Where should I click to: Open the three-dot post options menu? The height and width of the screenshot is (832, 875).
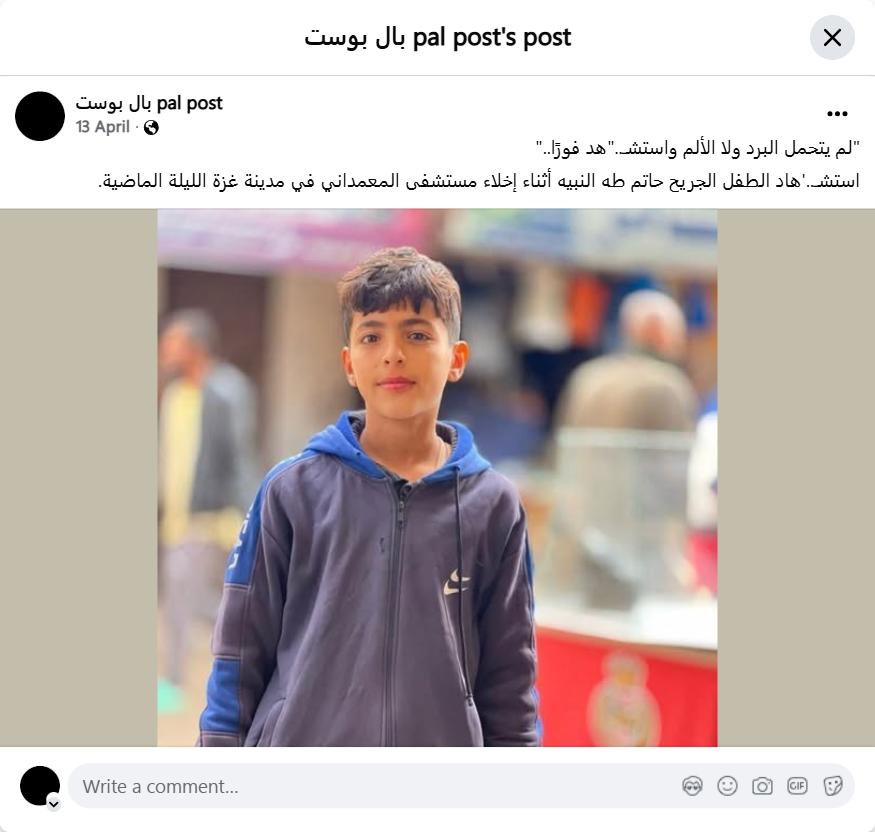[x=837, y=114]
